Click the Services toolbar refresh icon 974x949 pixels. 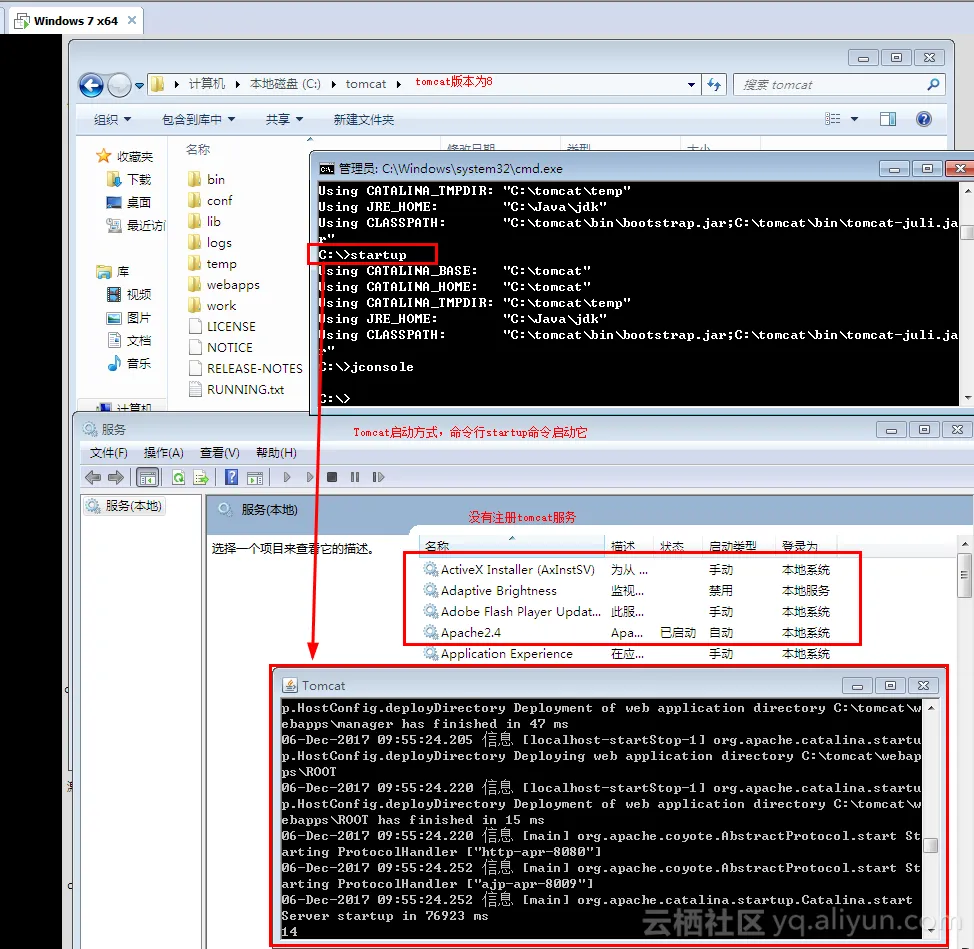point(178,478)
